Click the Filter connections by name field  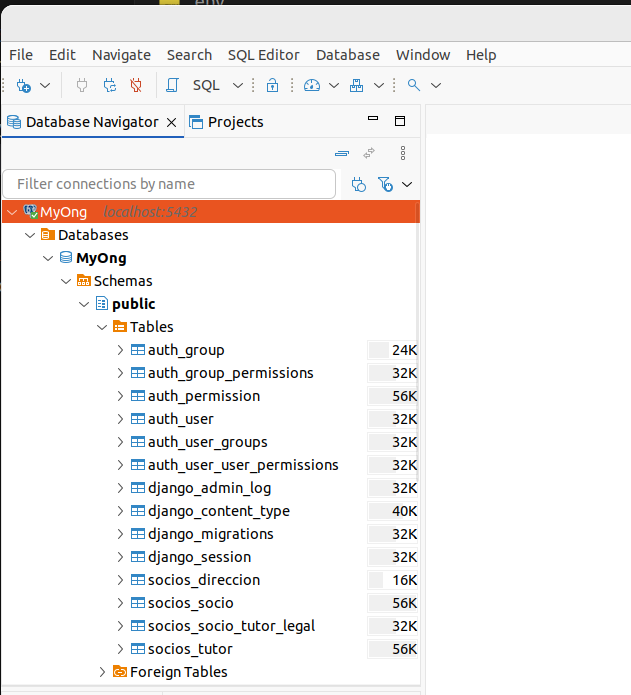(169, 184)
